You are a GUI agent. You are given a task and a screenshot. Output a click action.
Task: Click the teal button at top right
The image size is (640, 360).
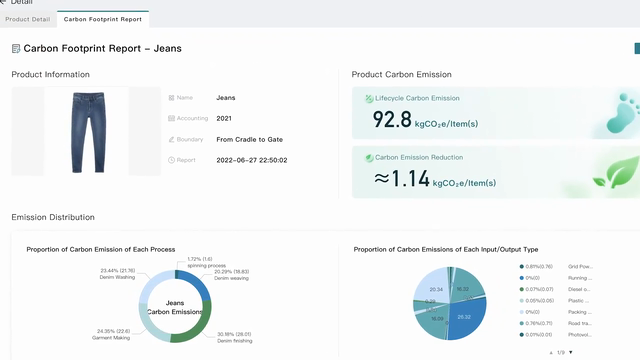point(637,49)
